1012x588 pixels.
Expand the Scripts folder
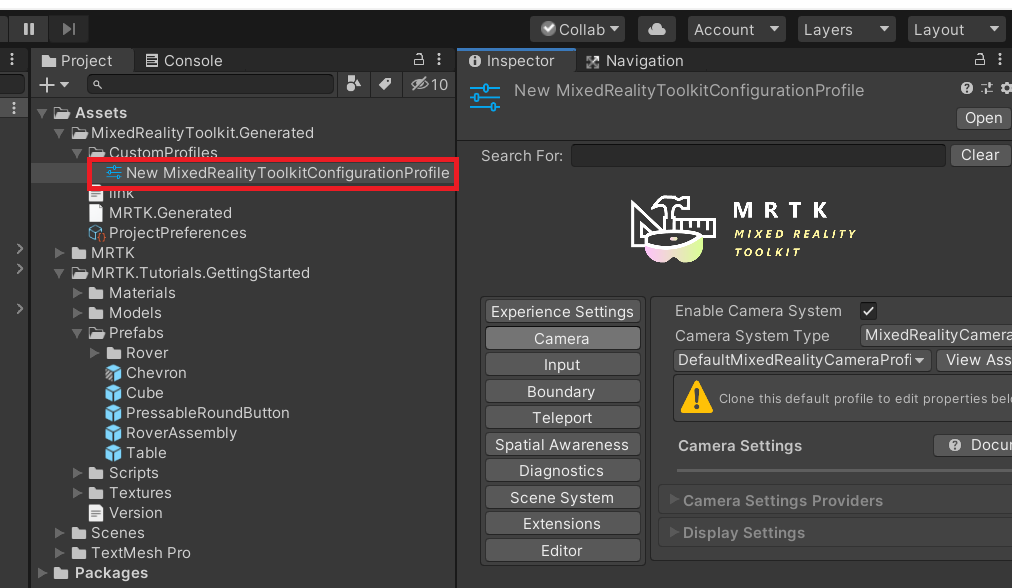coord(77,473)
